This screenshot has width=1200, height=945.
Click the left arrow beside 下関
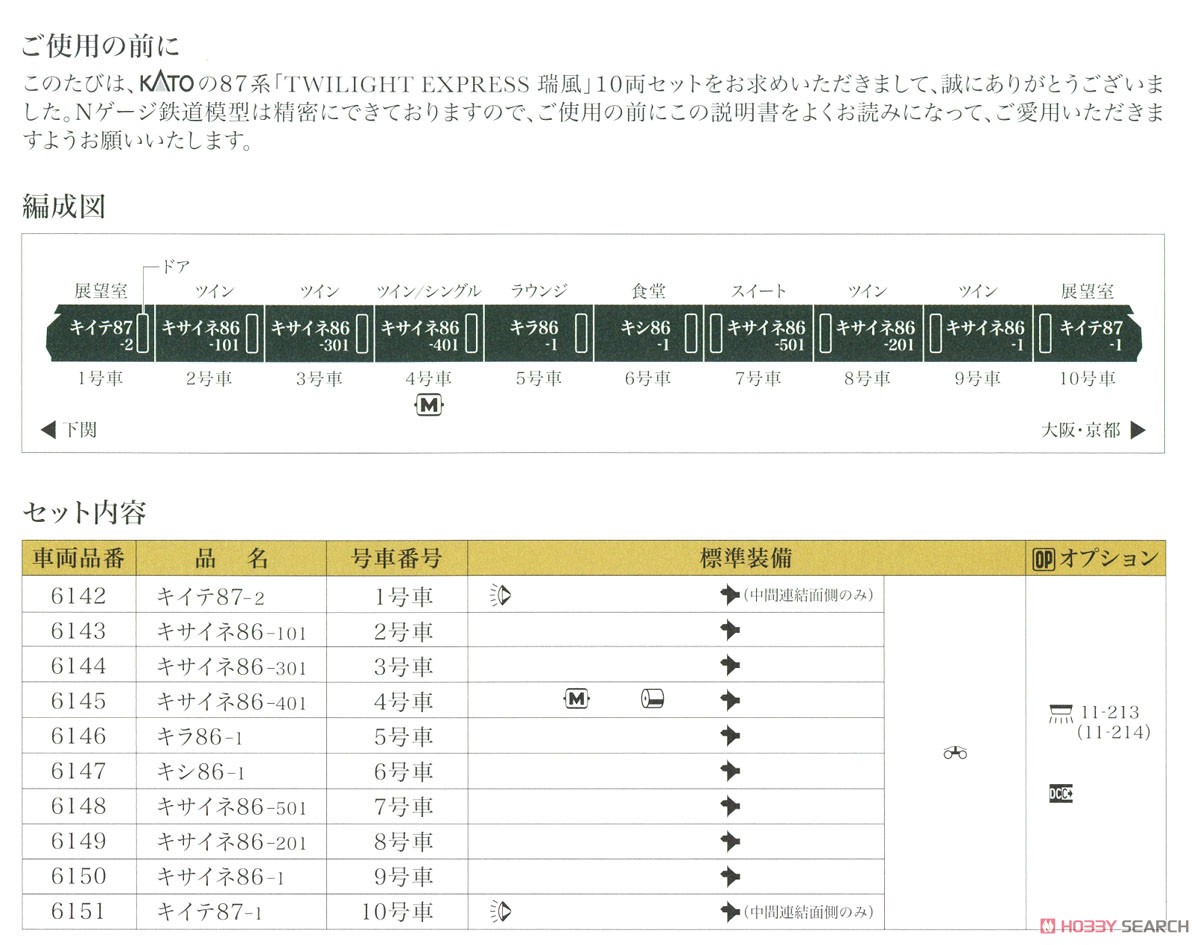click(x=48, y=431)
